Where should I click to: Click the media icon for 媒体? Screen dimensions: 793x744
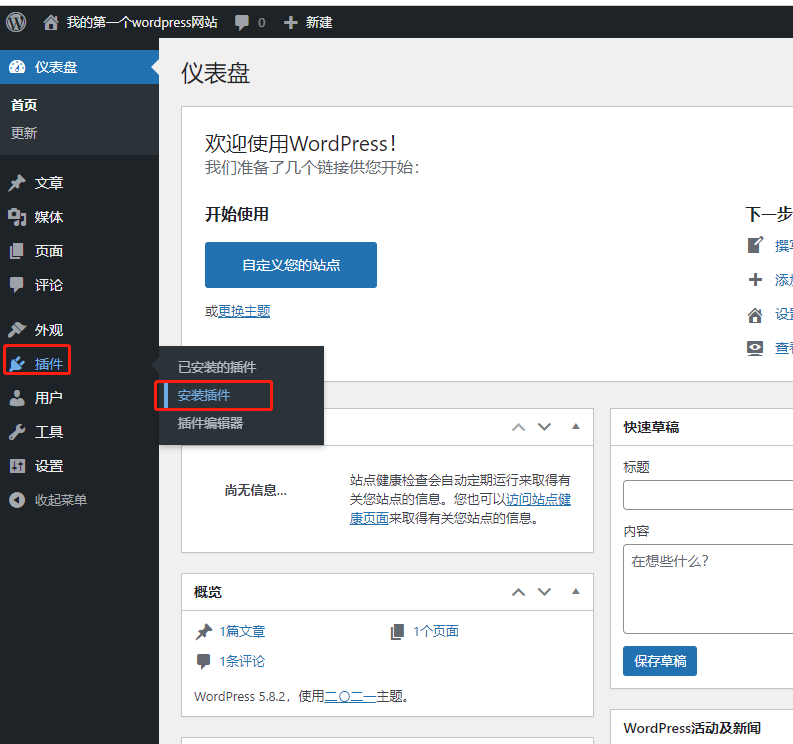17,217
